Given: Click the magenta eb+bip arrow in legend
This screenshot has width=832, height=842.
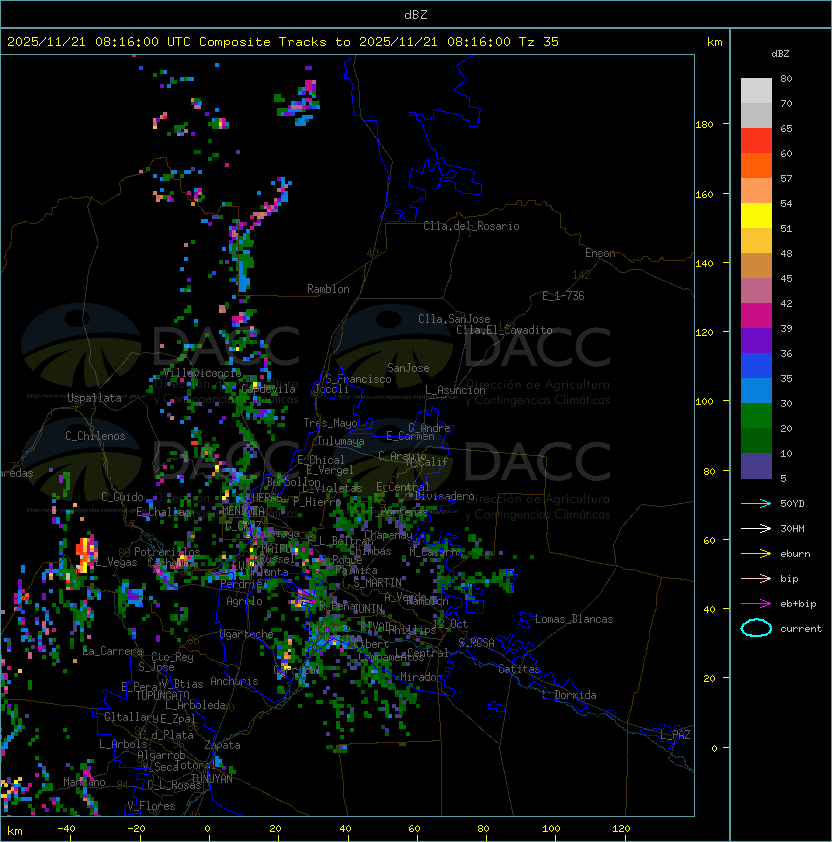Looking at the screenshot, I should 756,604.
